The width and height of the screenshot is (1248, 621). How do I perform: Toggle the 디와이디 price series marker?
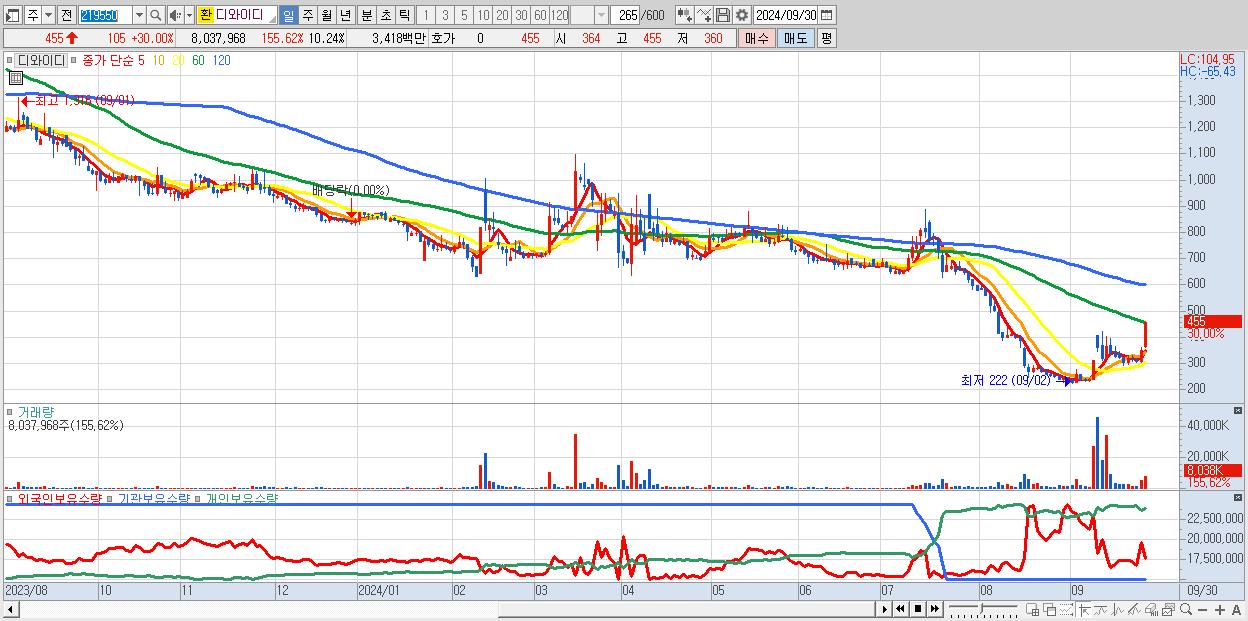(9, 60)
